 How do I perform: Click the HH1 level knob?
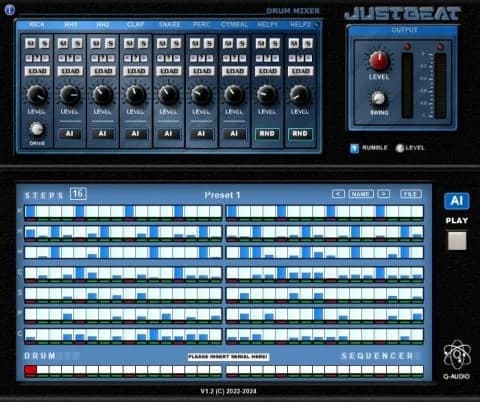tap(70, 95)
